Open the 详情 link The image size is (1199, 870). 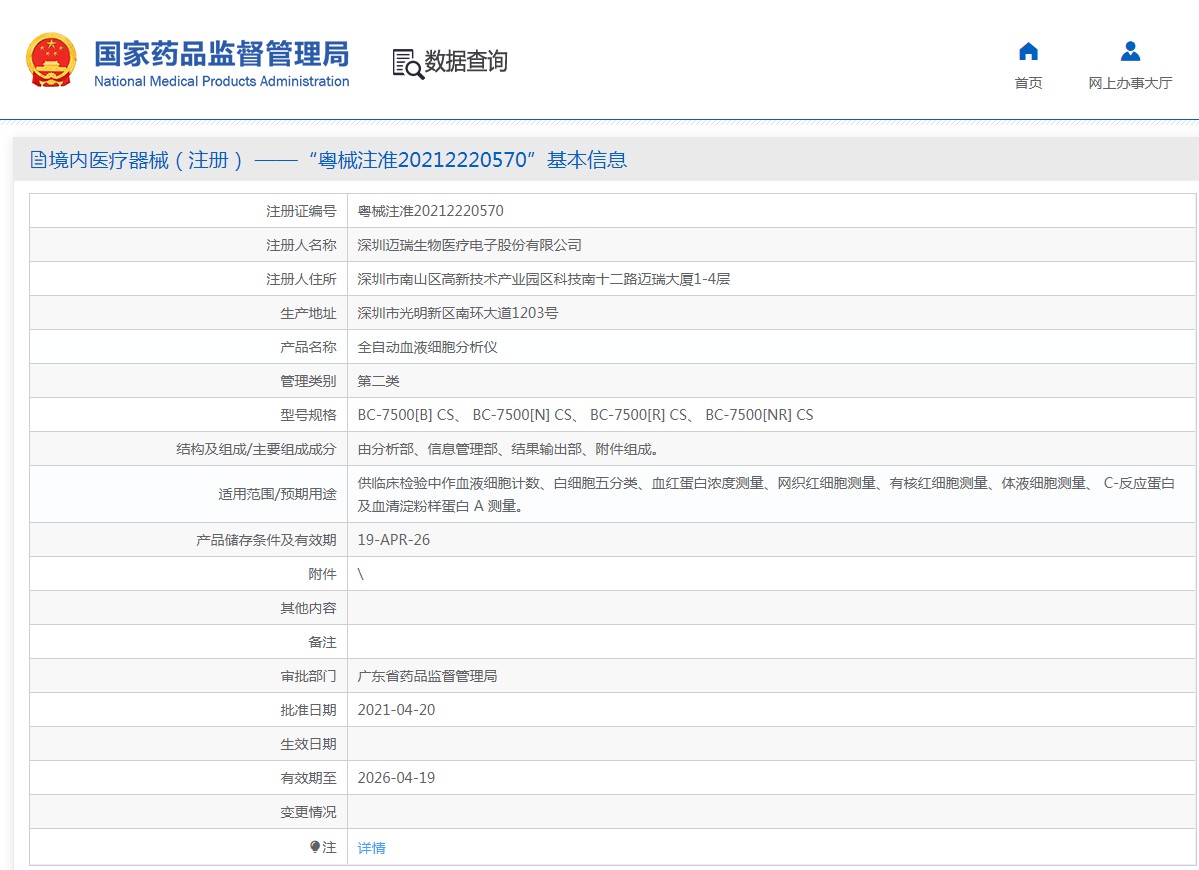coord(371,848)
